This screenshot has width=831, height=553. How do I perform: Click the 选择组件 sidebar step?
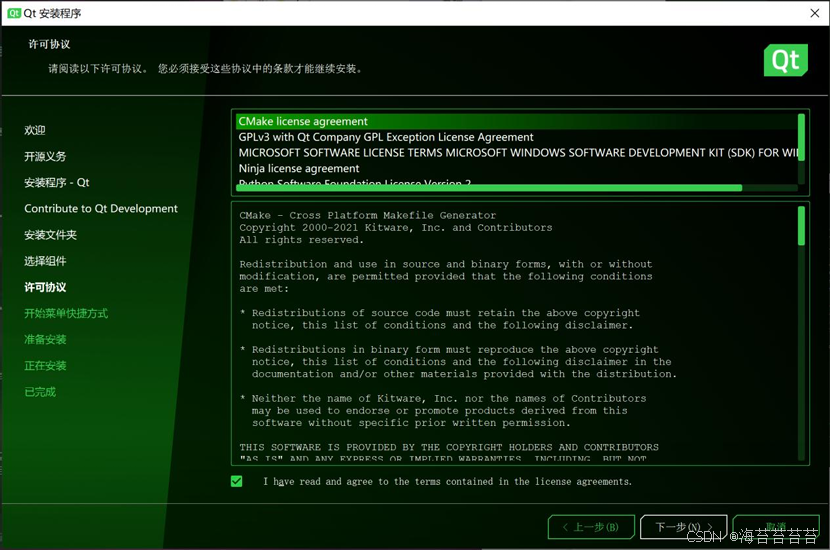(45, 261)
